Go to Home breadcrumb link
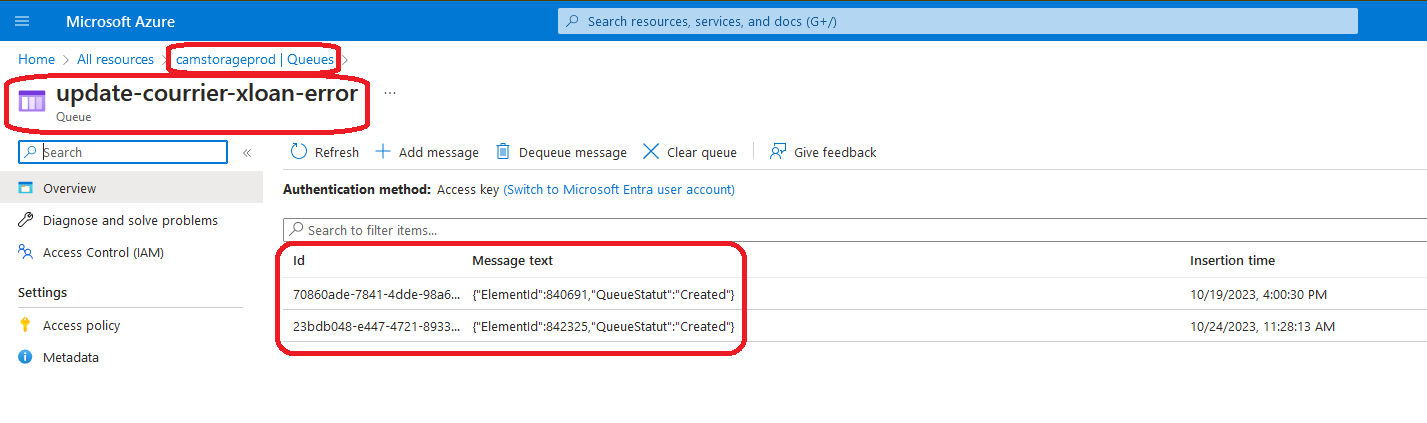Viewport: 1427px width, 423px height. pyautogui.click(x=36, y=59)
